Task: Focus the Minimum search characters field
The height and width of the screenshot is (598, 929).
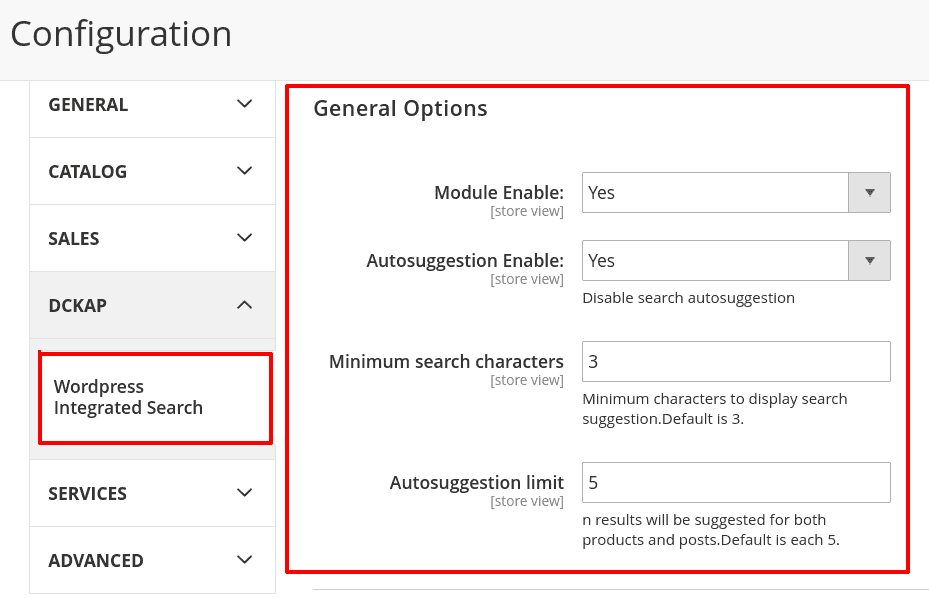Action: coord(736,361)
